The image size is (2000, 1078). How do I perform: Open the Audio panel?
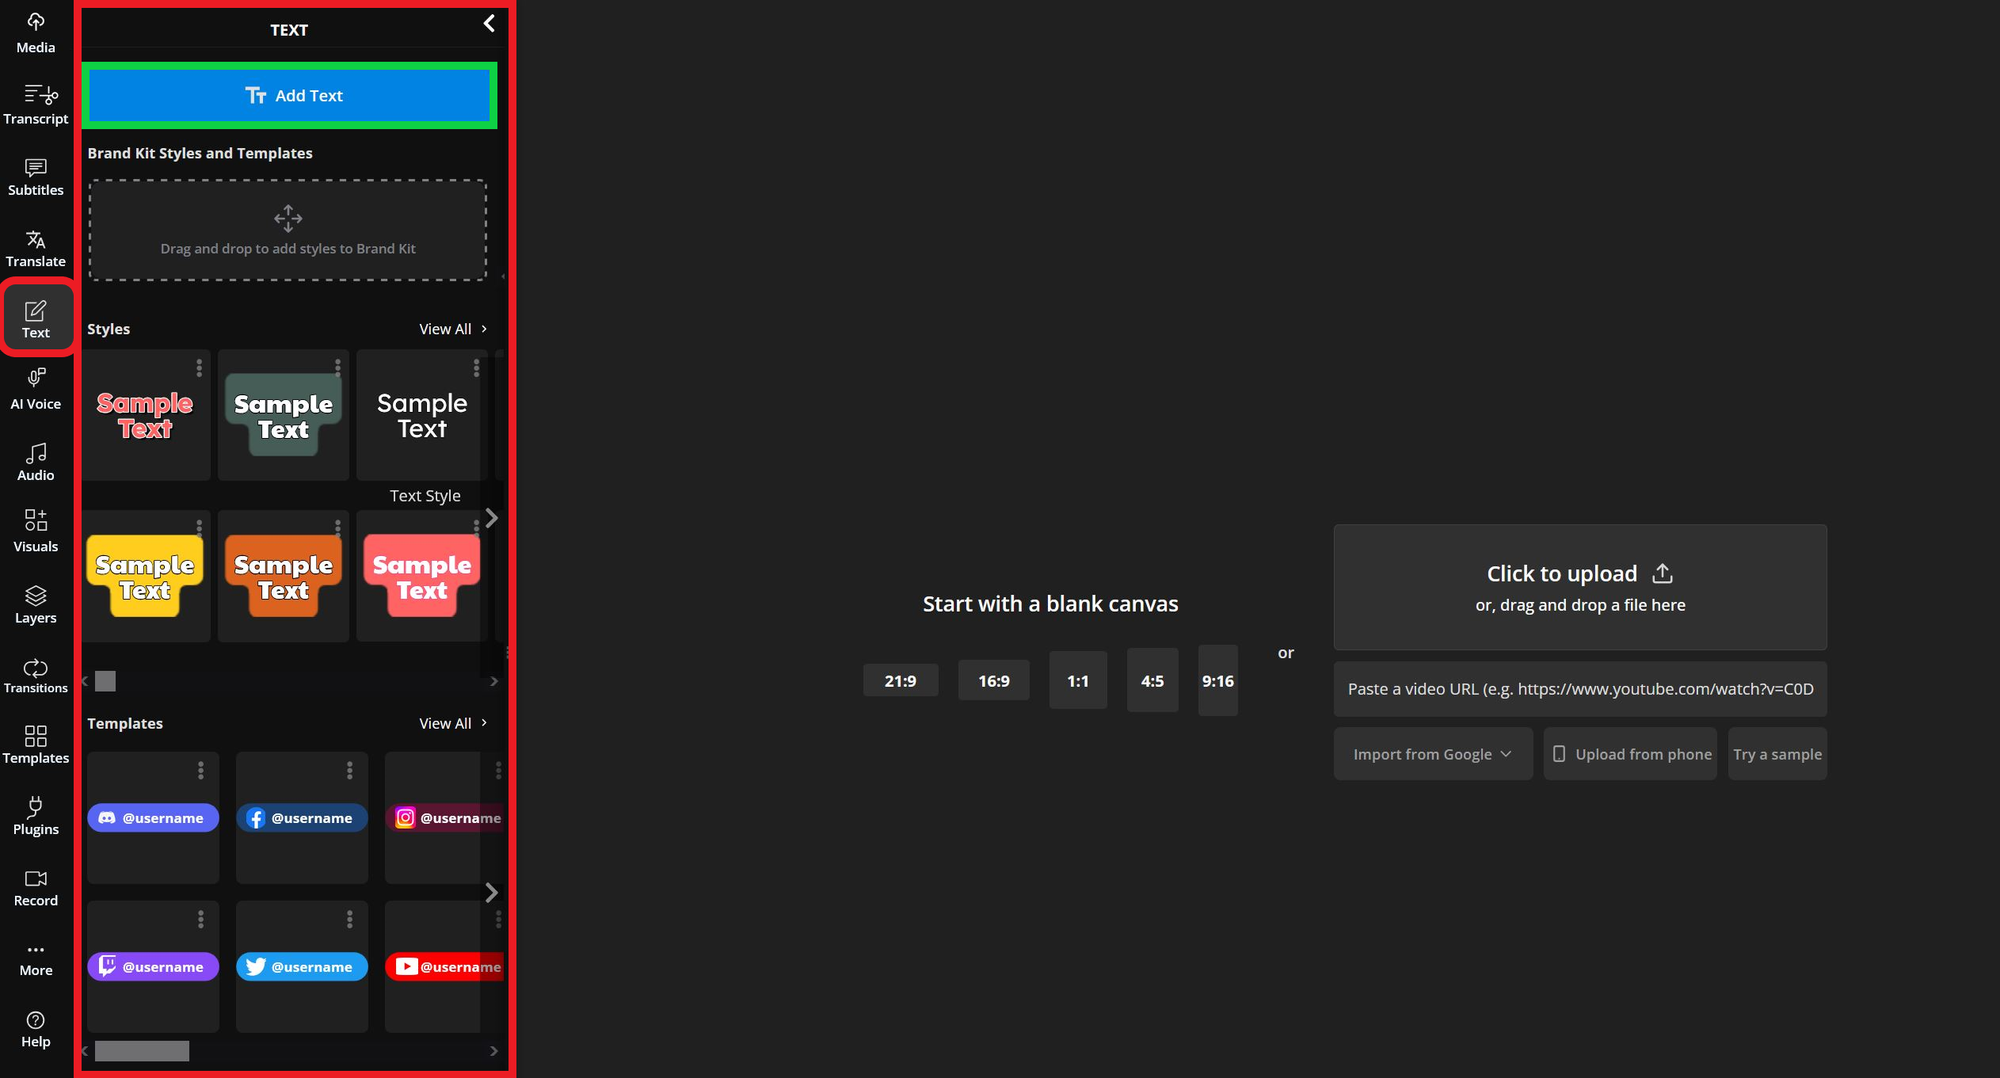pyautogui.click(x=36, y=462)
